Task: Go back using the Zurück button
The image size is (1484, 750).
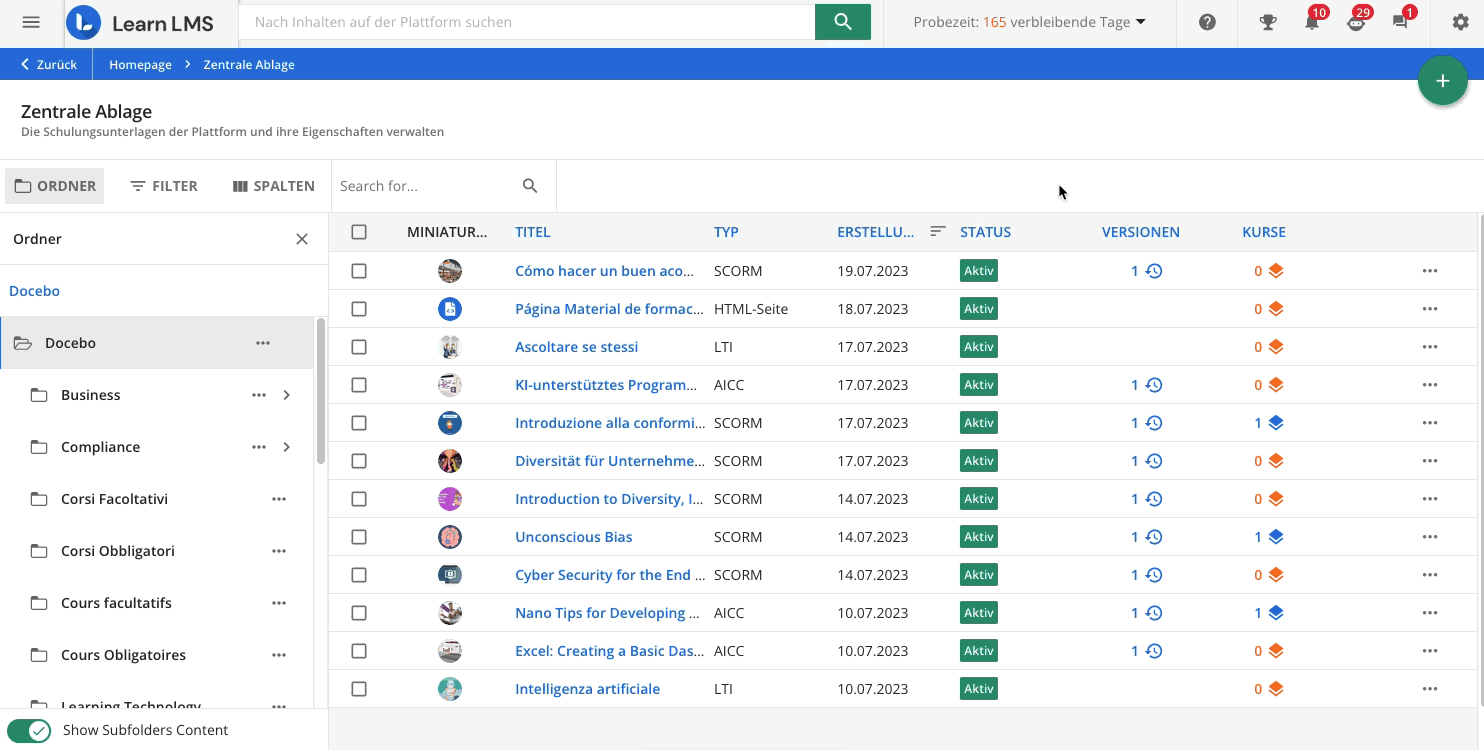Action: coord(48,64)
